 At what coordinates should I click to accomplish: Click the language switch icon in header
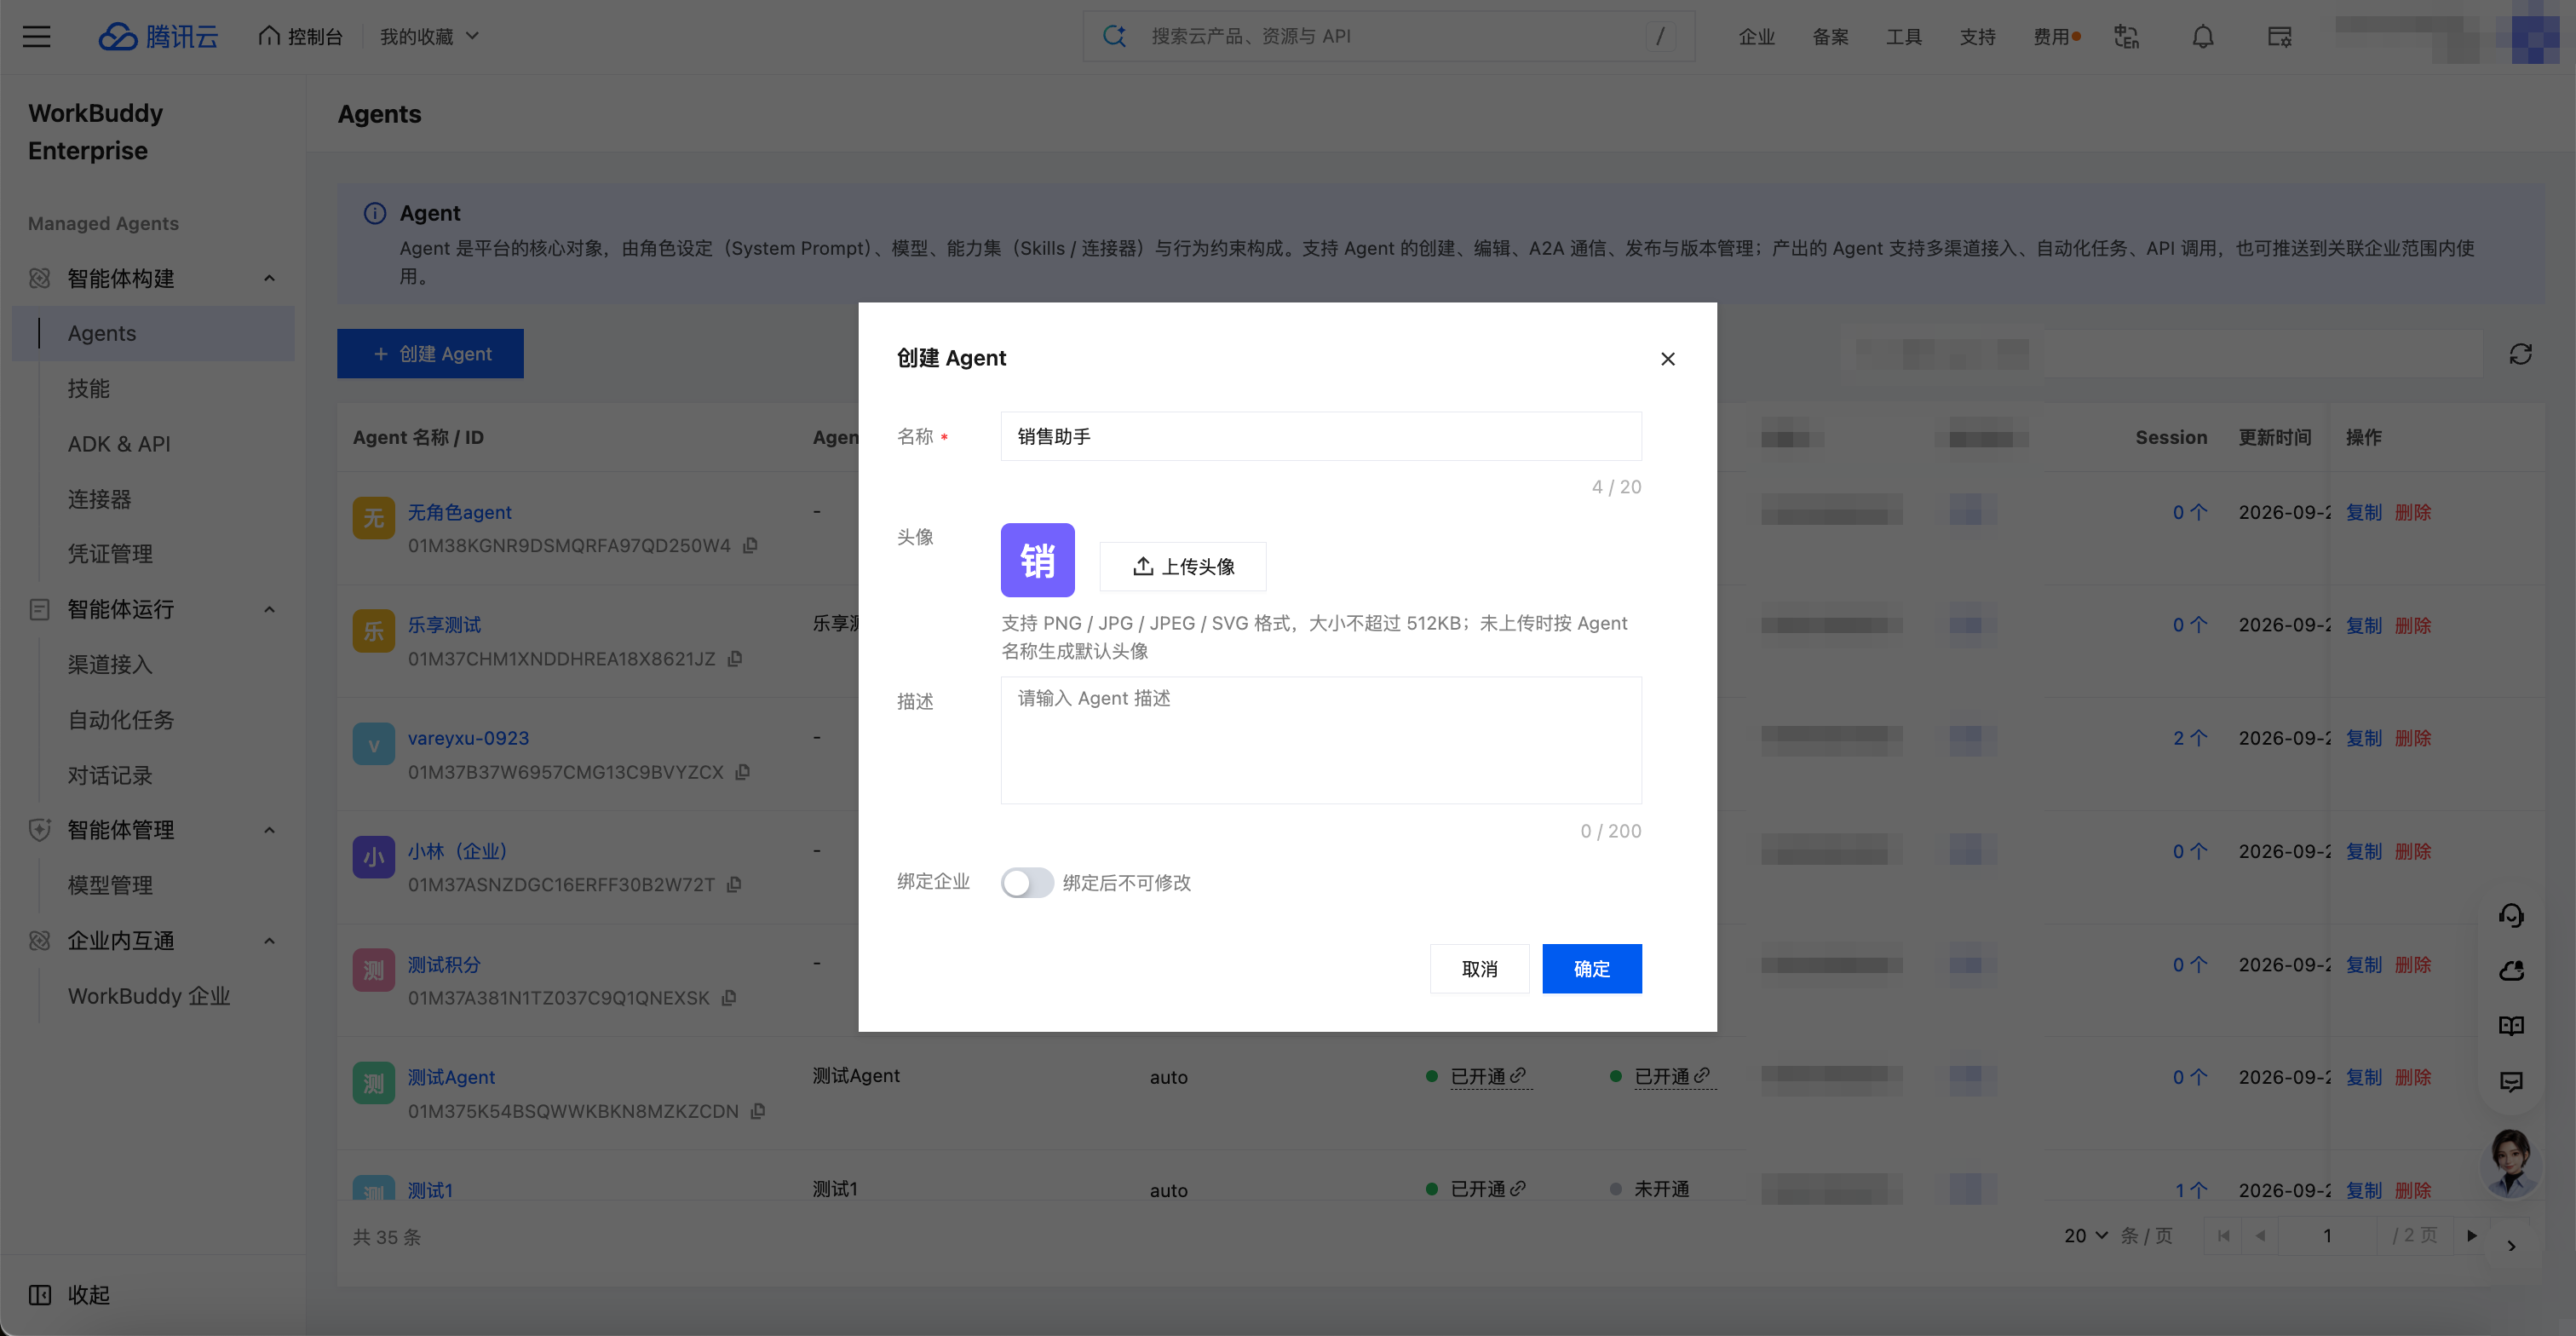coord(2127,37)
